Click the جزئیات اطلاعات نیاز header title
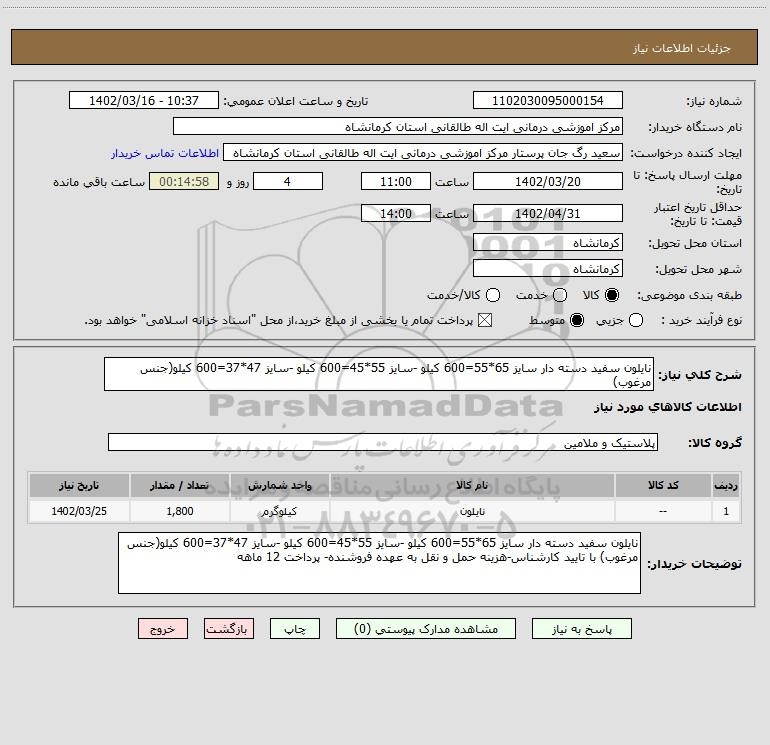770x745 pixels. 682,48
